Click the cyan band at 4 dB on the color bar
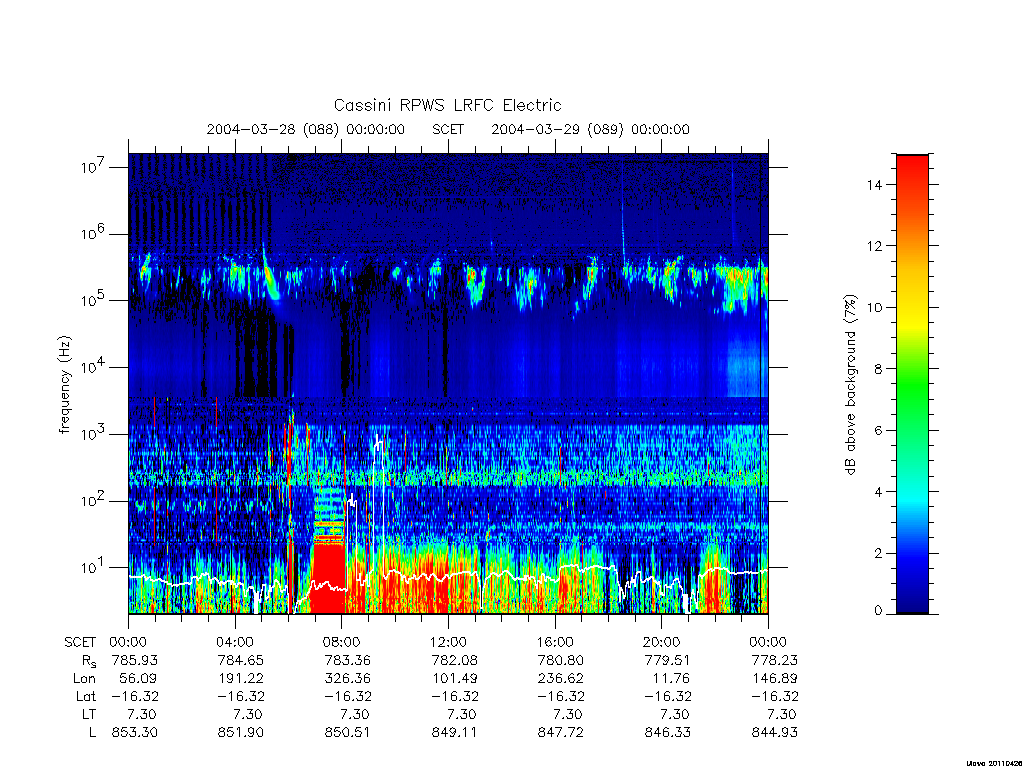Image resolution: width=1024 pixels, height=768 pixels. click(x=912, y=492)
